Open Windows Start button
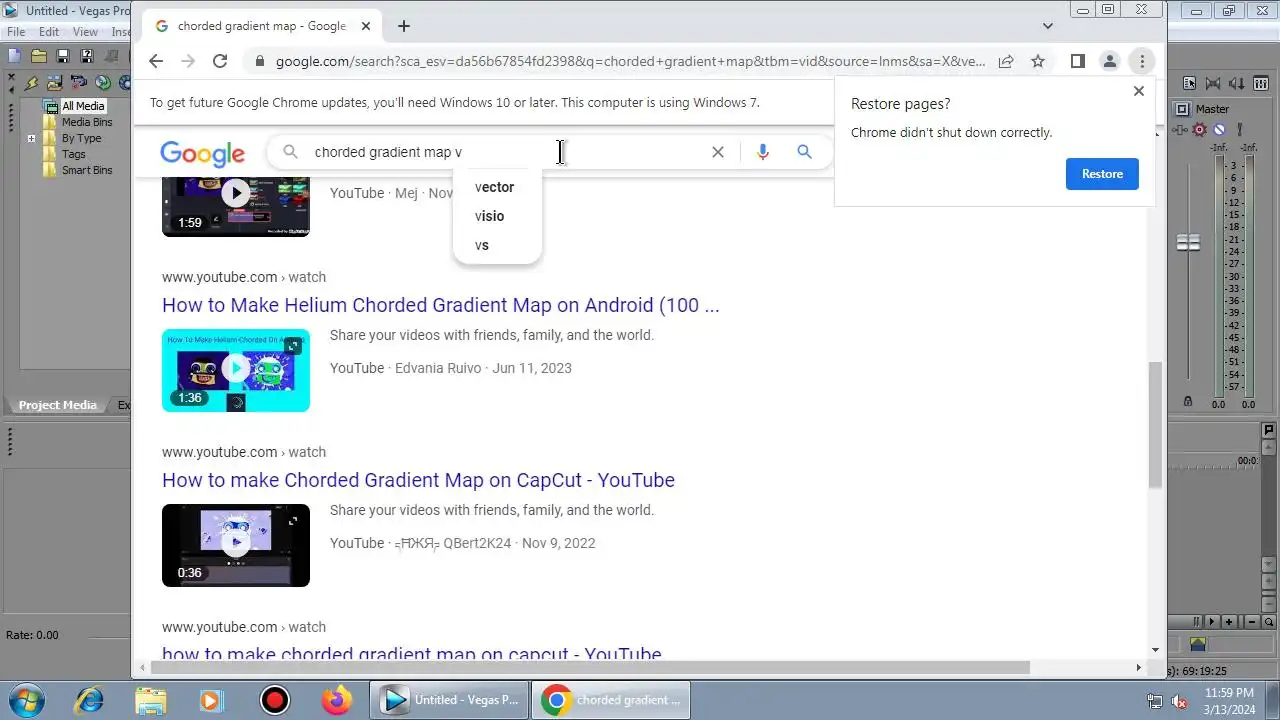The image size is (1280, 720). point(24,700)
